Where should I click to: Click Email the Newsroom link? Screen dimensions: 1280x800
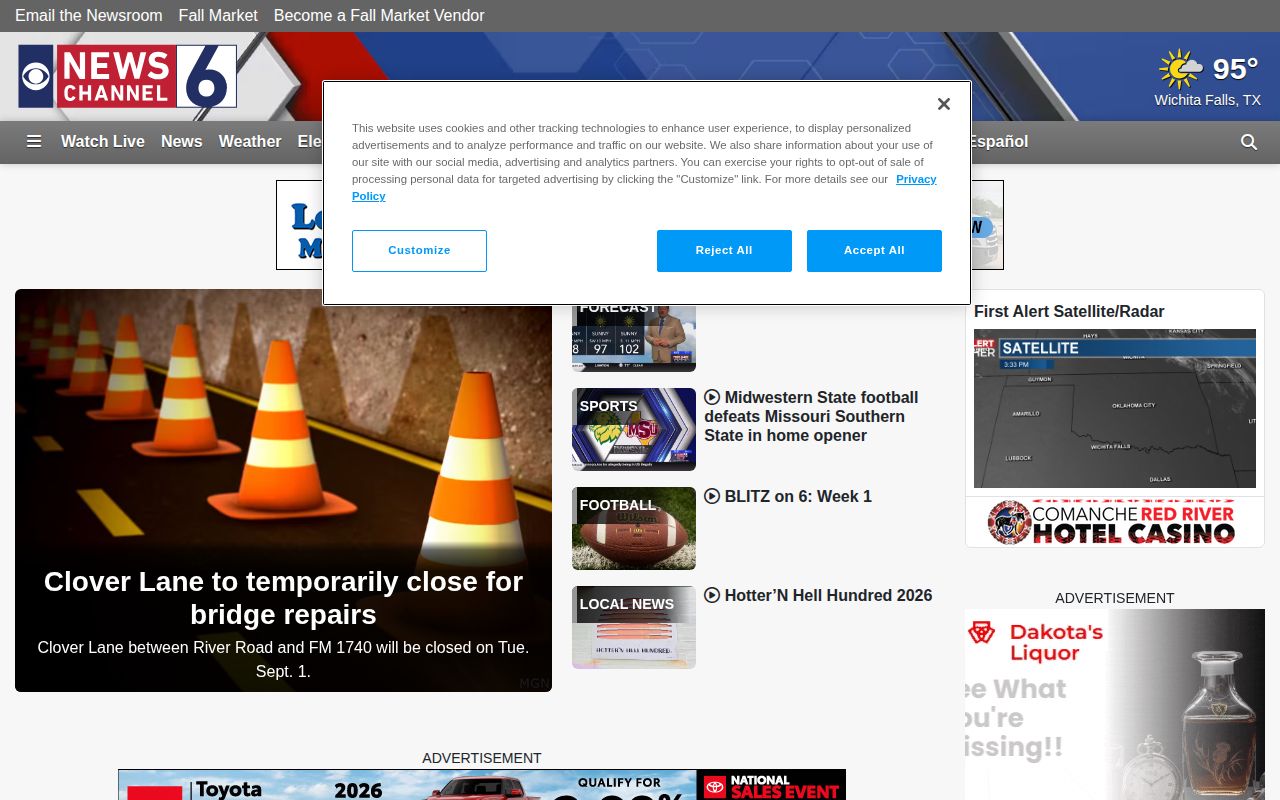[x=89, y=16]
